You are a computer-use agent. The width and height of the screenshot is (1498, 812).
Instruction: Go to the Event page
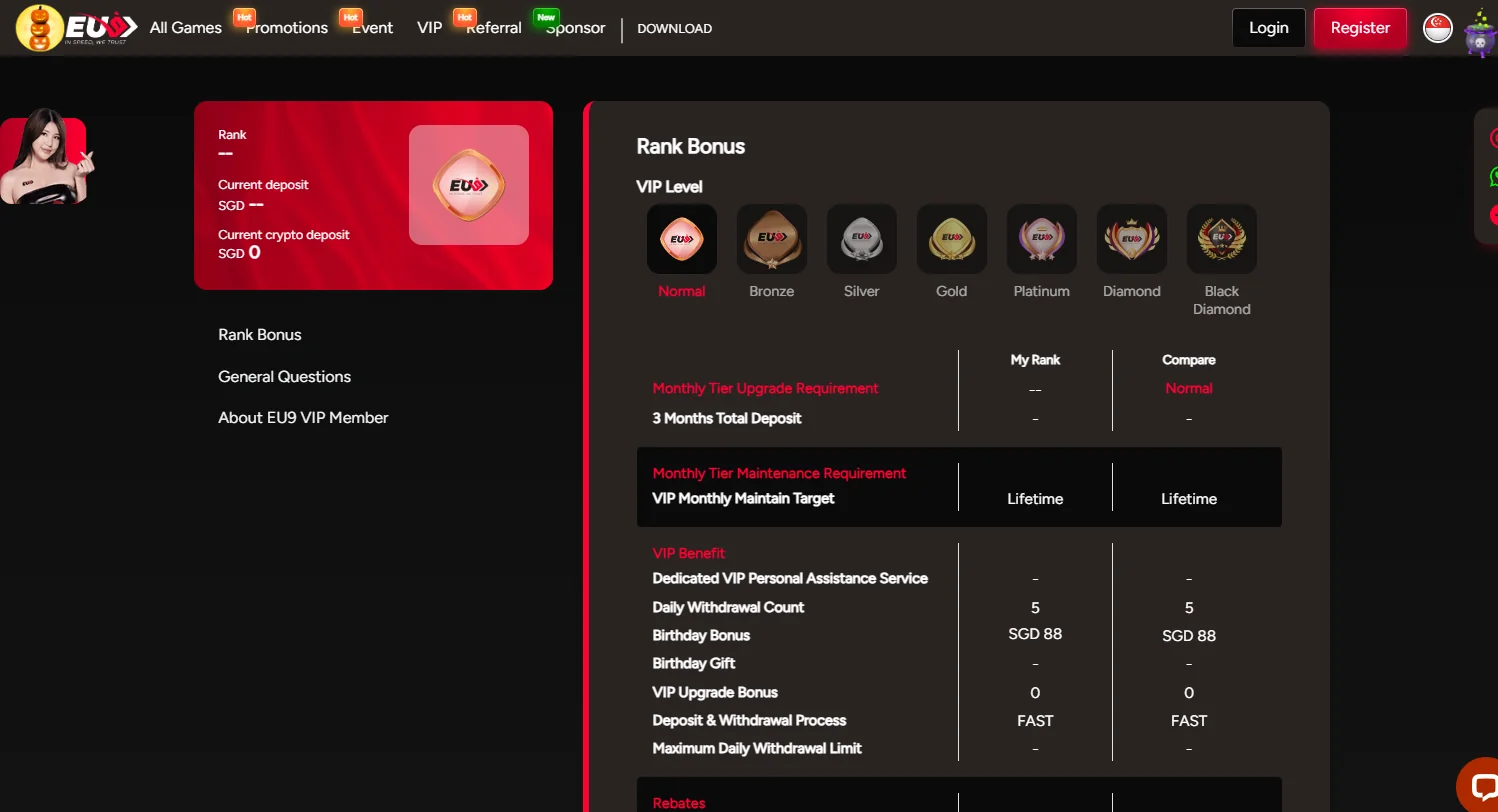[x=373, y=28]
